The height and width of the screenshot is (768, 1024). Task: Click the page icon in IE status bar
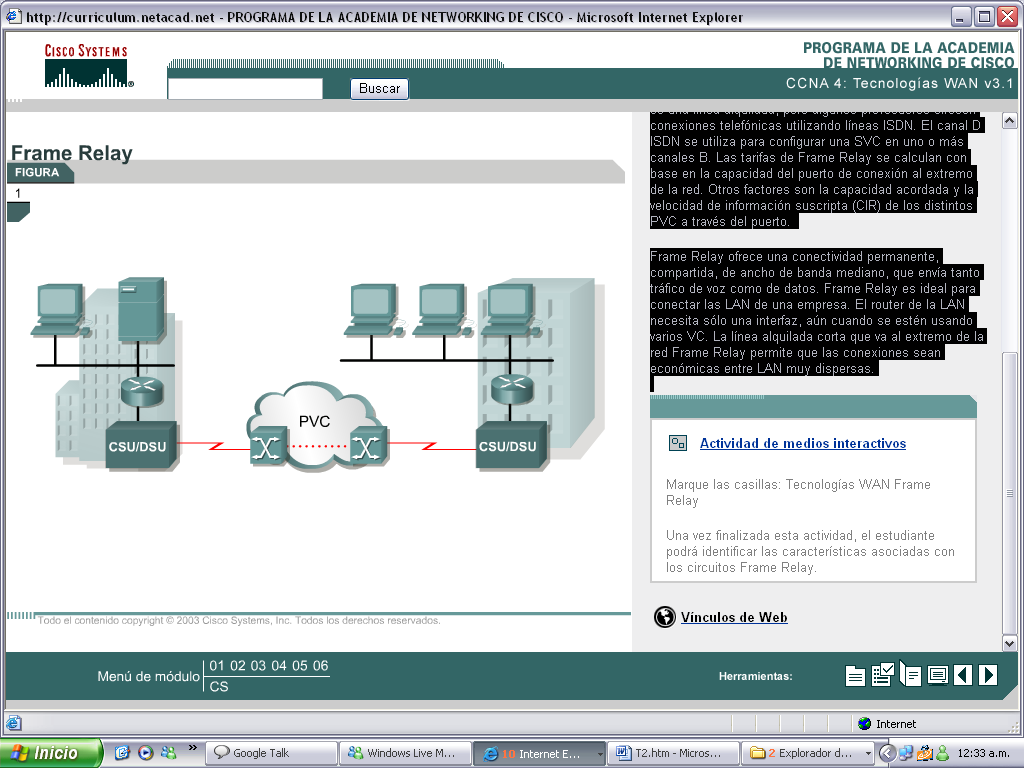click(14, 723)
